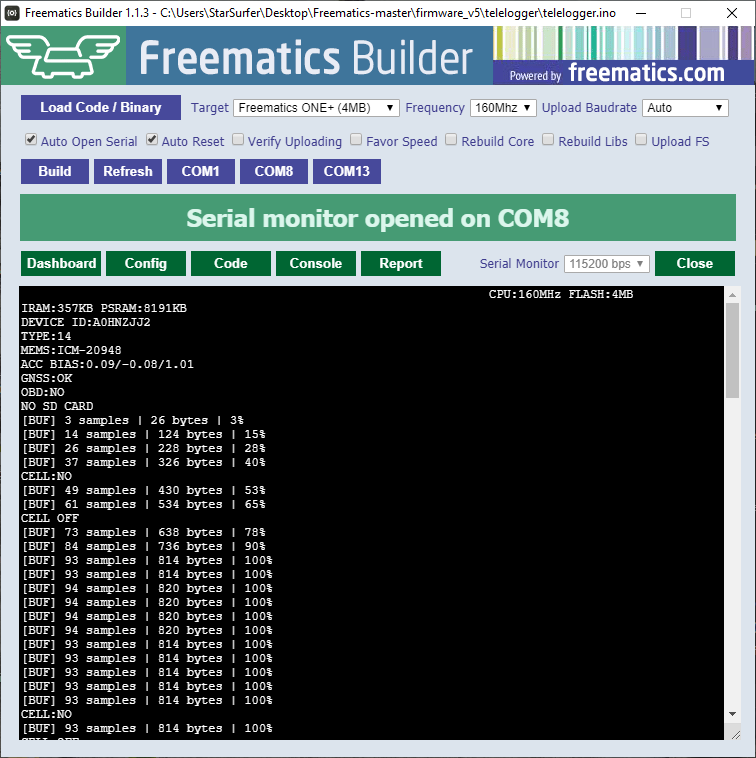Click the Refresh button
The width and height of the screenshot is (756, 758).
pos(128,171)
